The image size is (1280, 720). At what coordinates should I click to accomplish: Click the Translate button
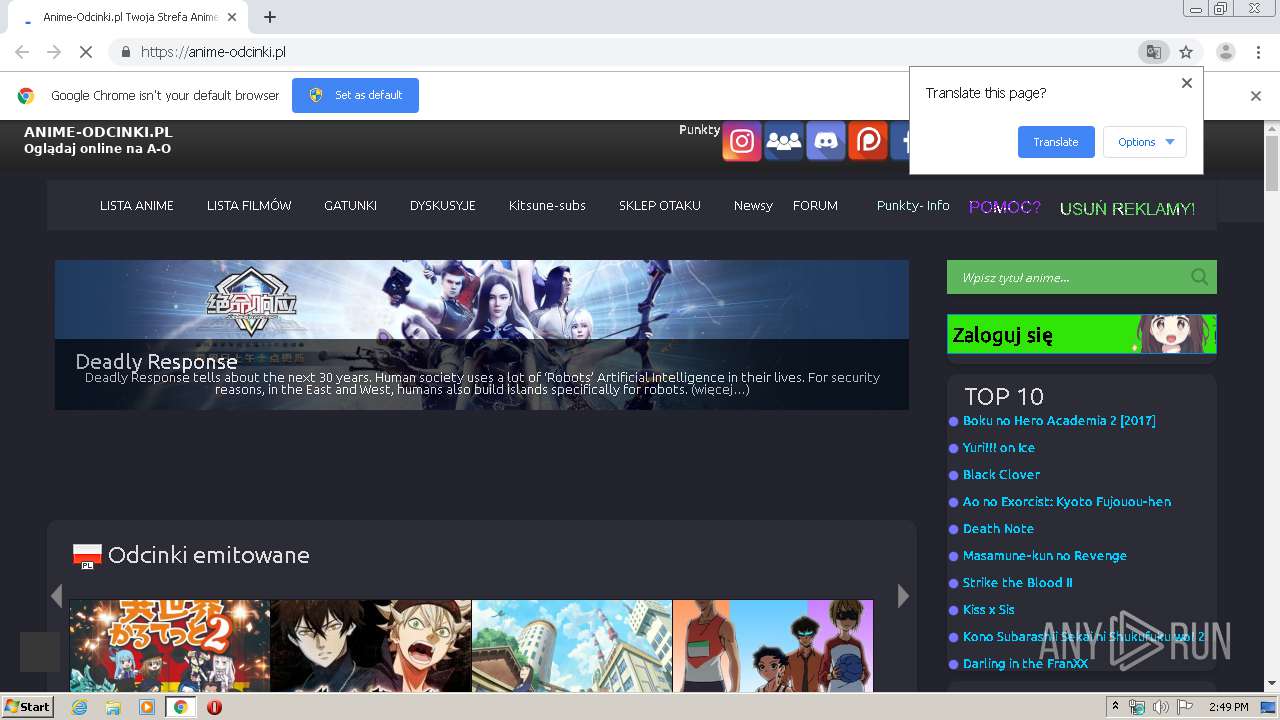[x=1056, y=142]
